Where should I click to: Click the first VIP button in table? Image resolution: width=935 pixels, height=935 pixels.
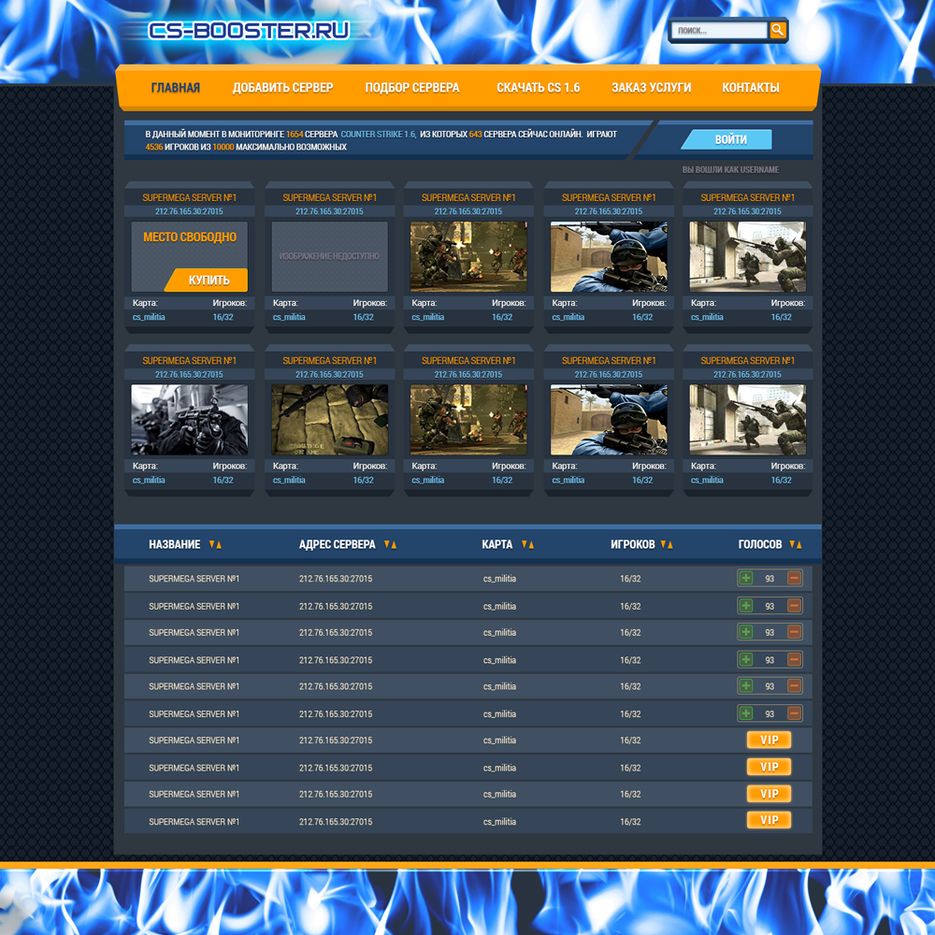[x=769, y=740]
